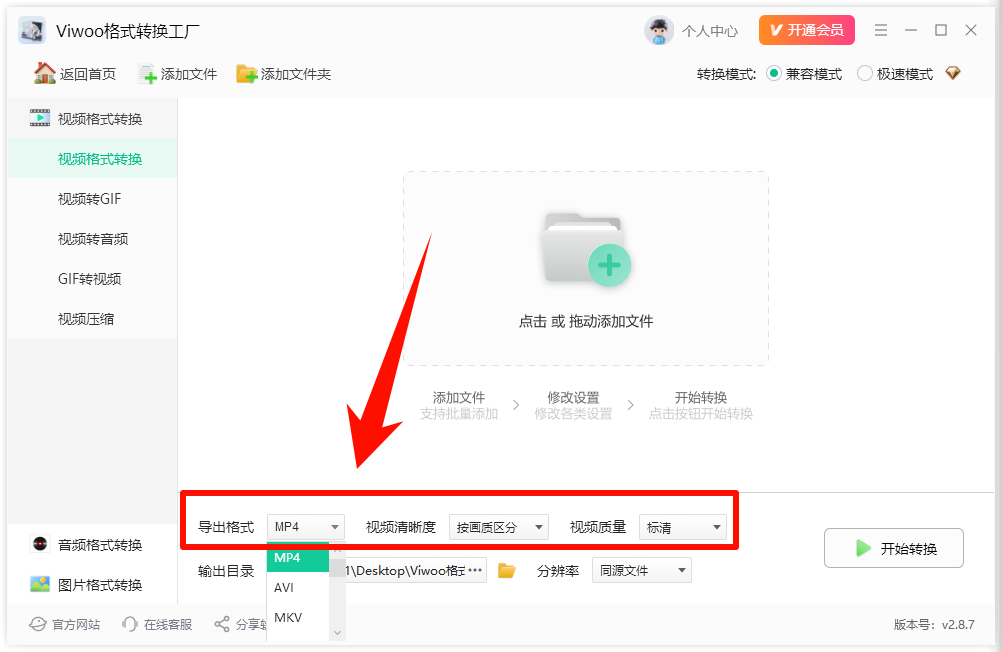Viewport: 1002px width, 652px height.
Task: Click the VIP diamond icon beside 极速模式
Action: [952, 73]
